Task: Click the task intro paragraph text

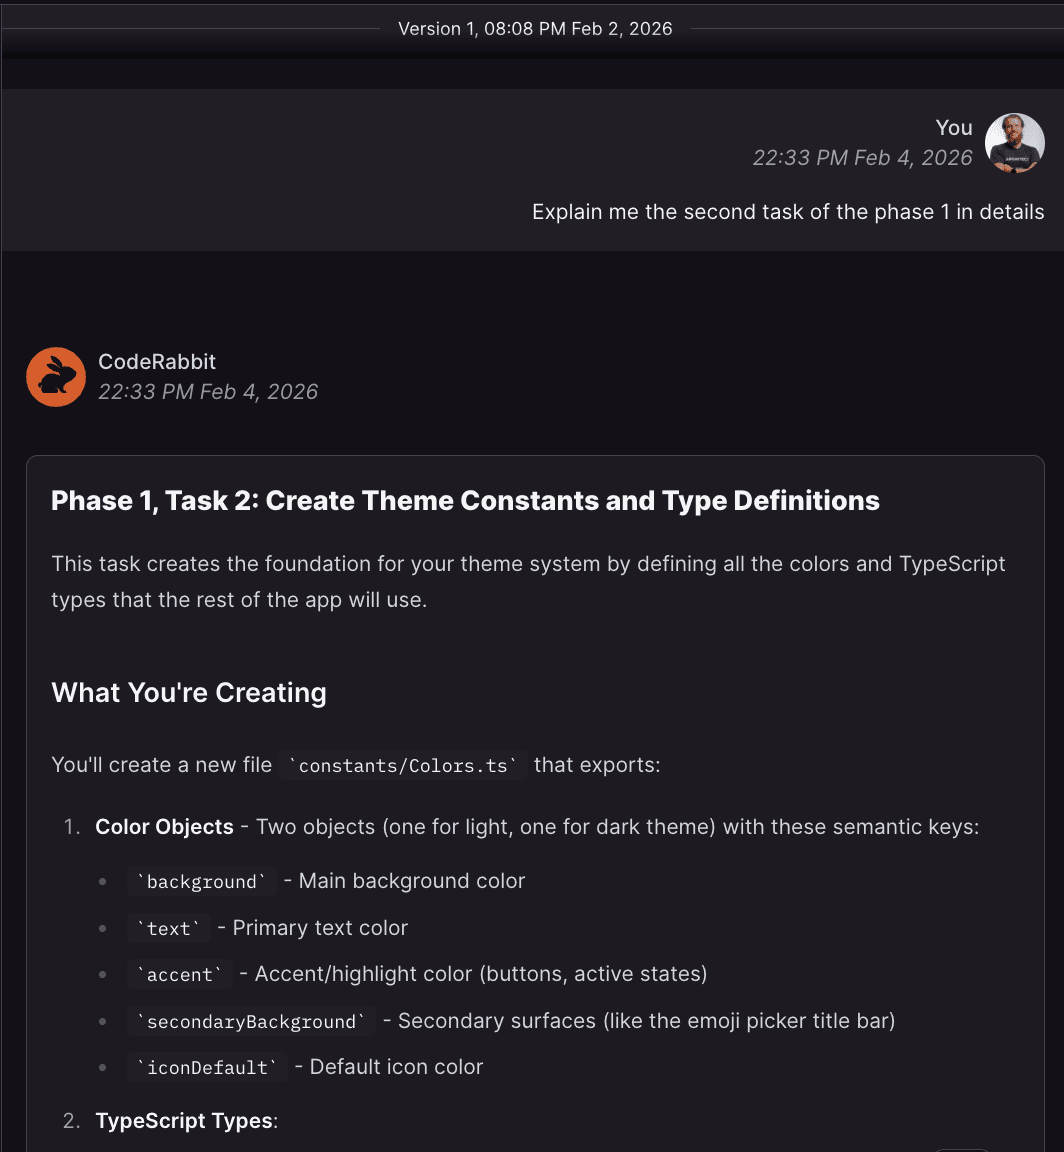Action: point(528,582)
